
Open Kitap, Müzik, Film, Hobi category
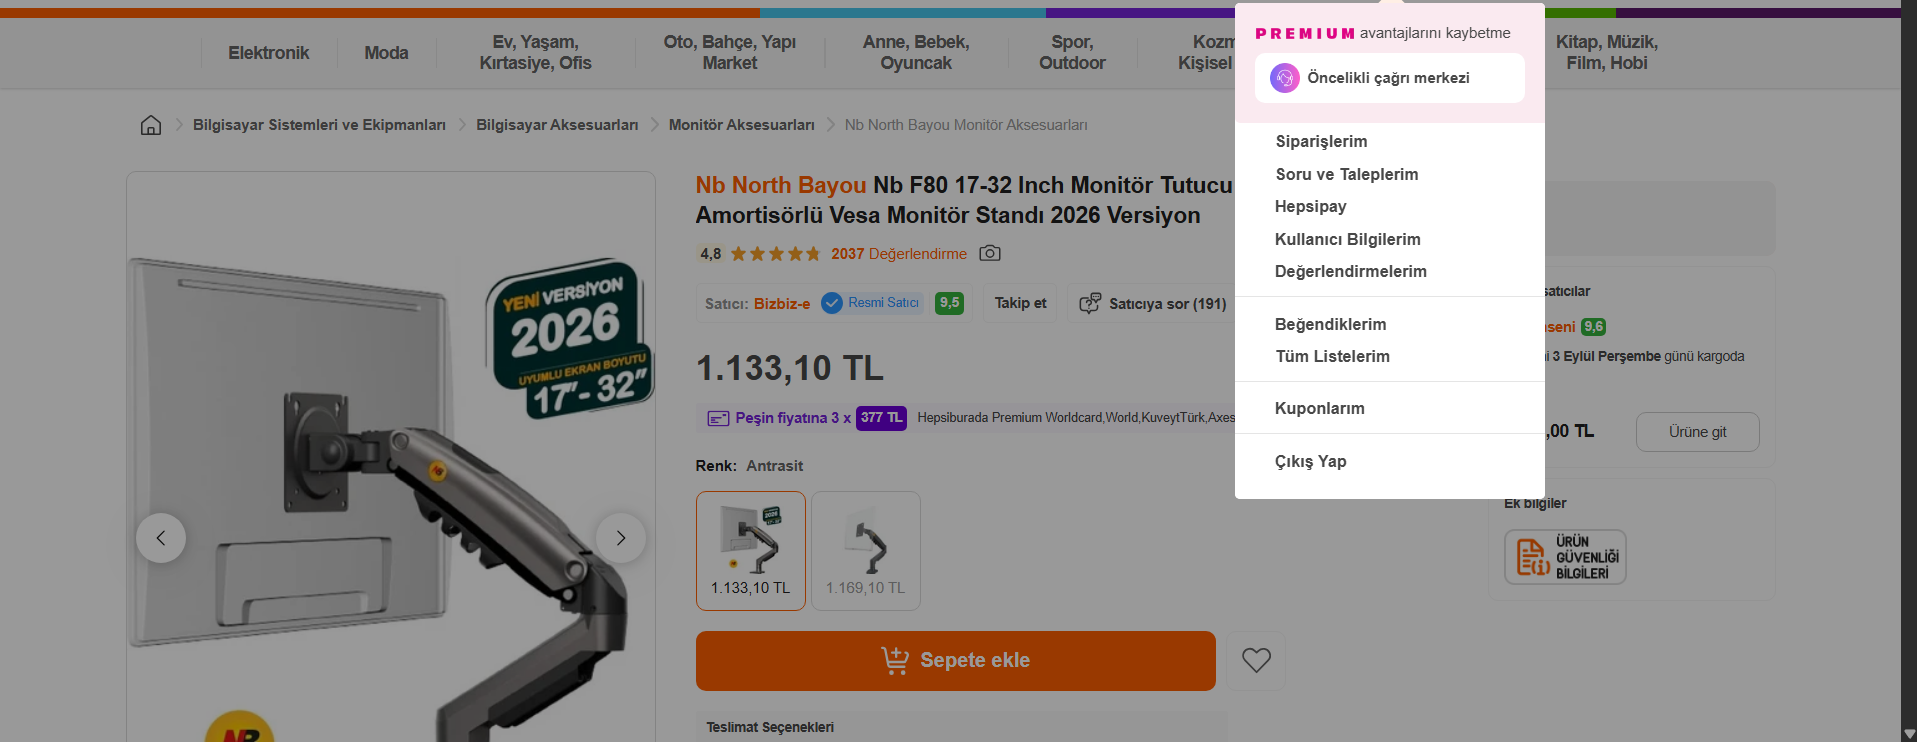pyautogui.click(x=1606, y=53)
